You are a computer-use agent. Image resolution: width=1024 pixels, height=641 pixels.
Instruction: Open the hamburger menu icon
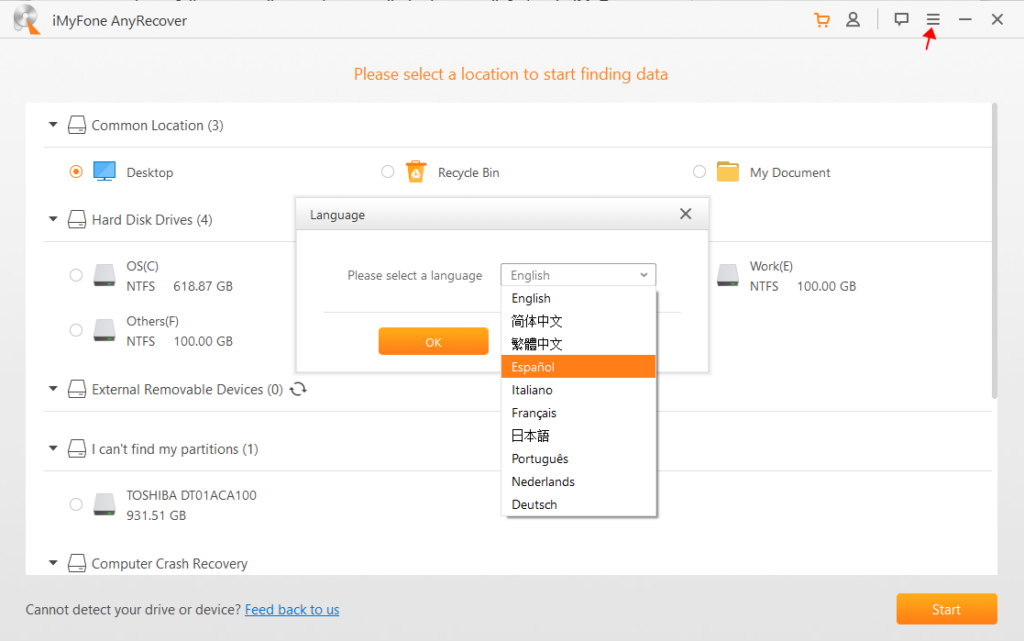click(933, 20)
